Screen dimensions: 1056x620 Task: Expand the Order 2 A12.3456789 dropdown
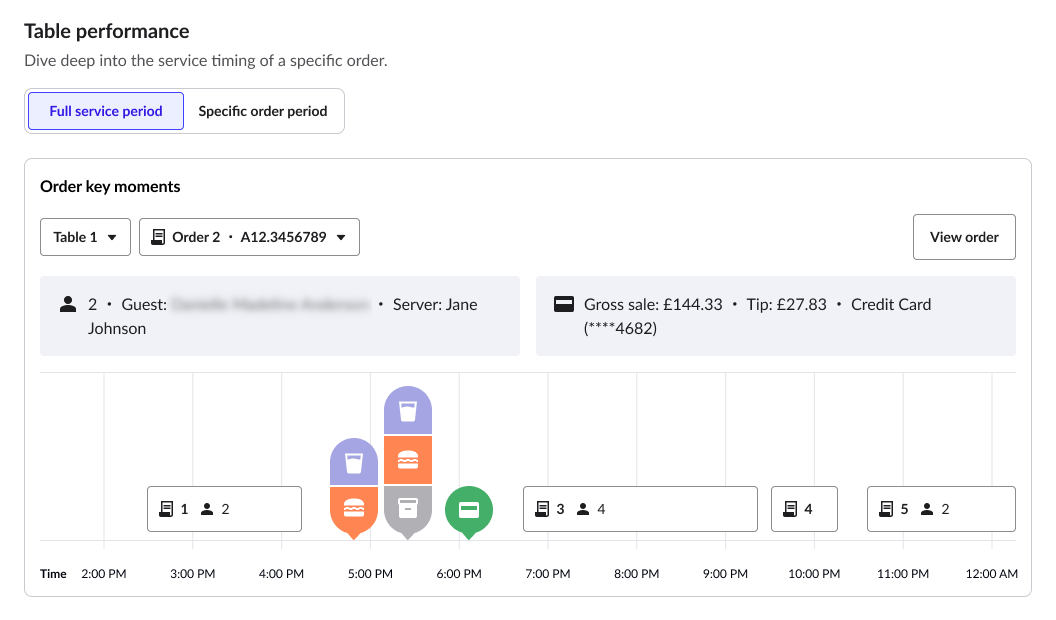point(249,237)
